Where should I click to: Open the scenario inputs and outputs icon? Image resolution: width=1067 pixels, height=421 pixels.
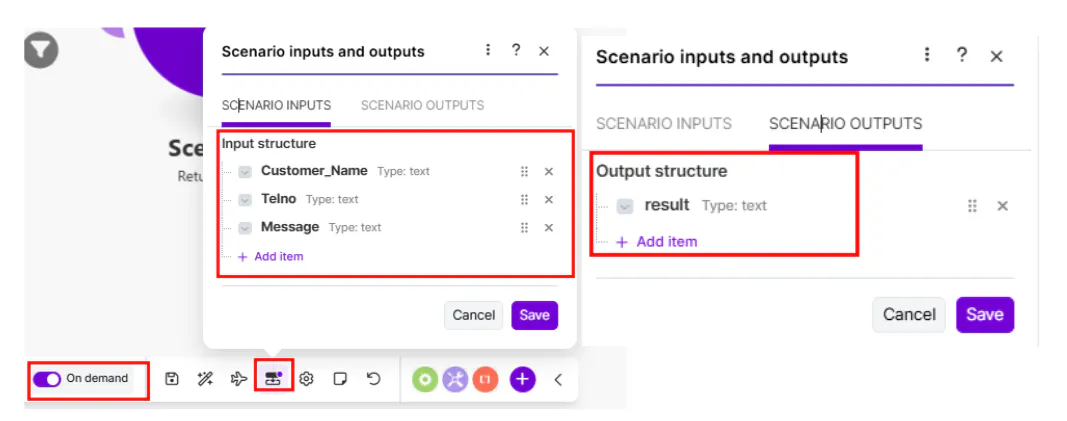pos(273,379)
